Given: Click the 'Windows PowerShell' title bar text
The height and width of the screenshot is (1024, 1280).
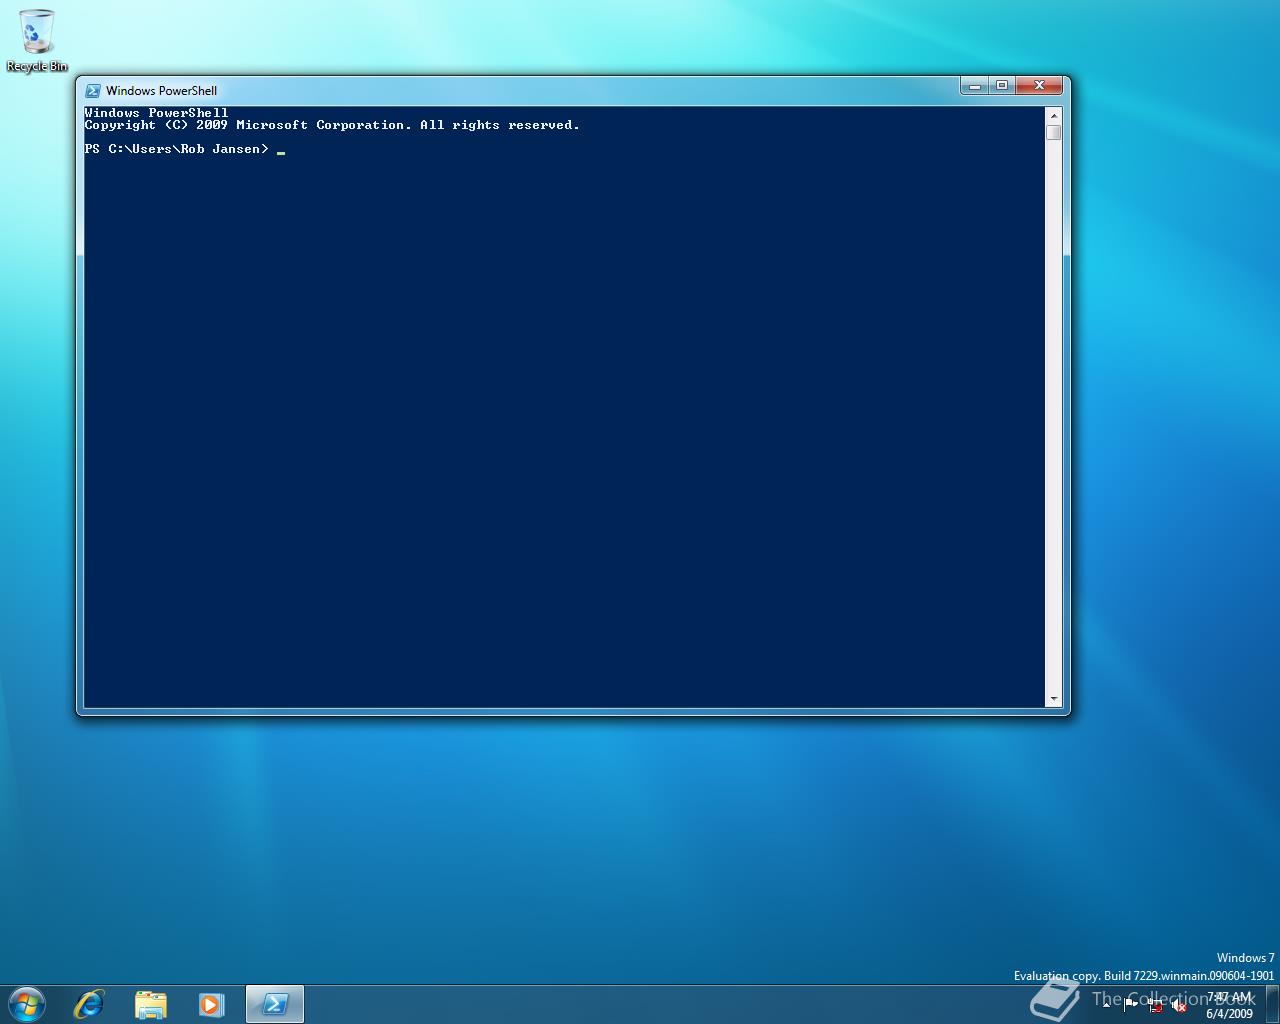Looking at the screenshot, I should pos(161,90).
